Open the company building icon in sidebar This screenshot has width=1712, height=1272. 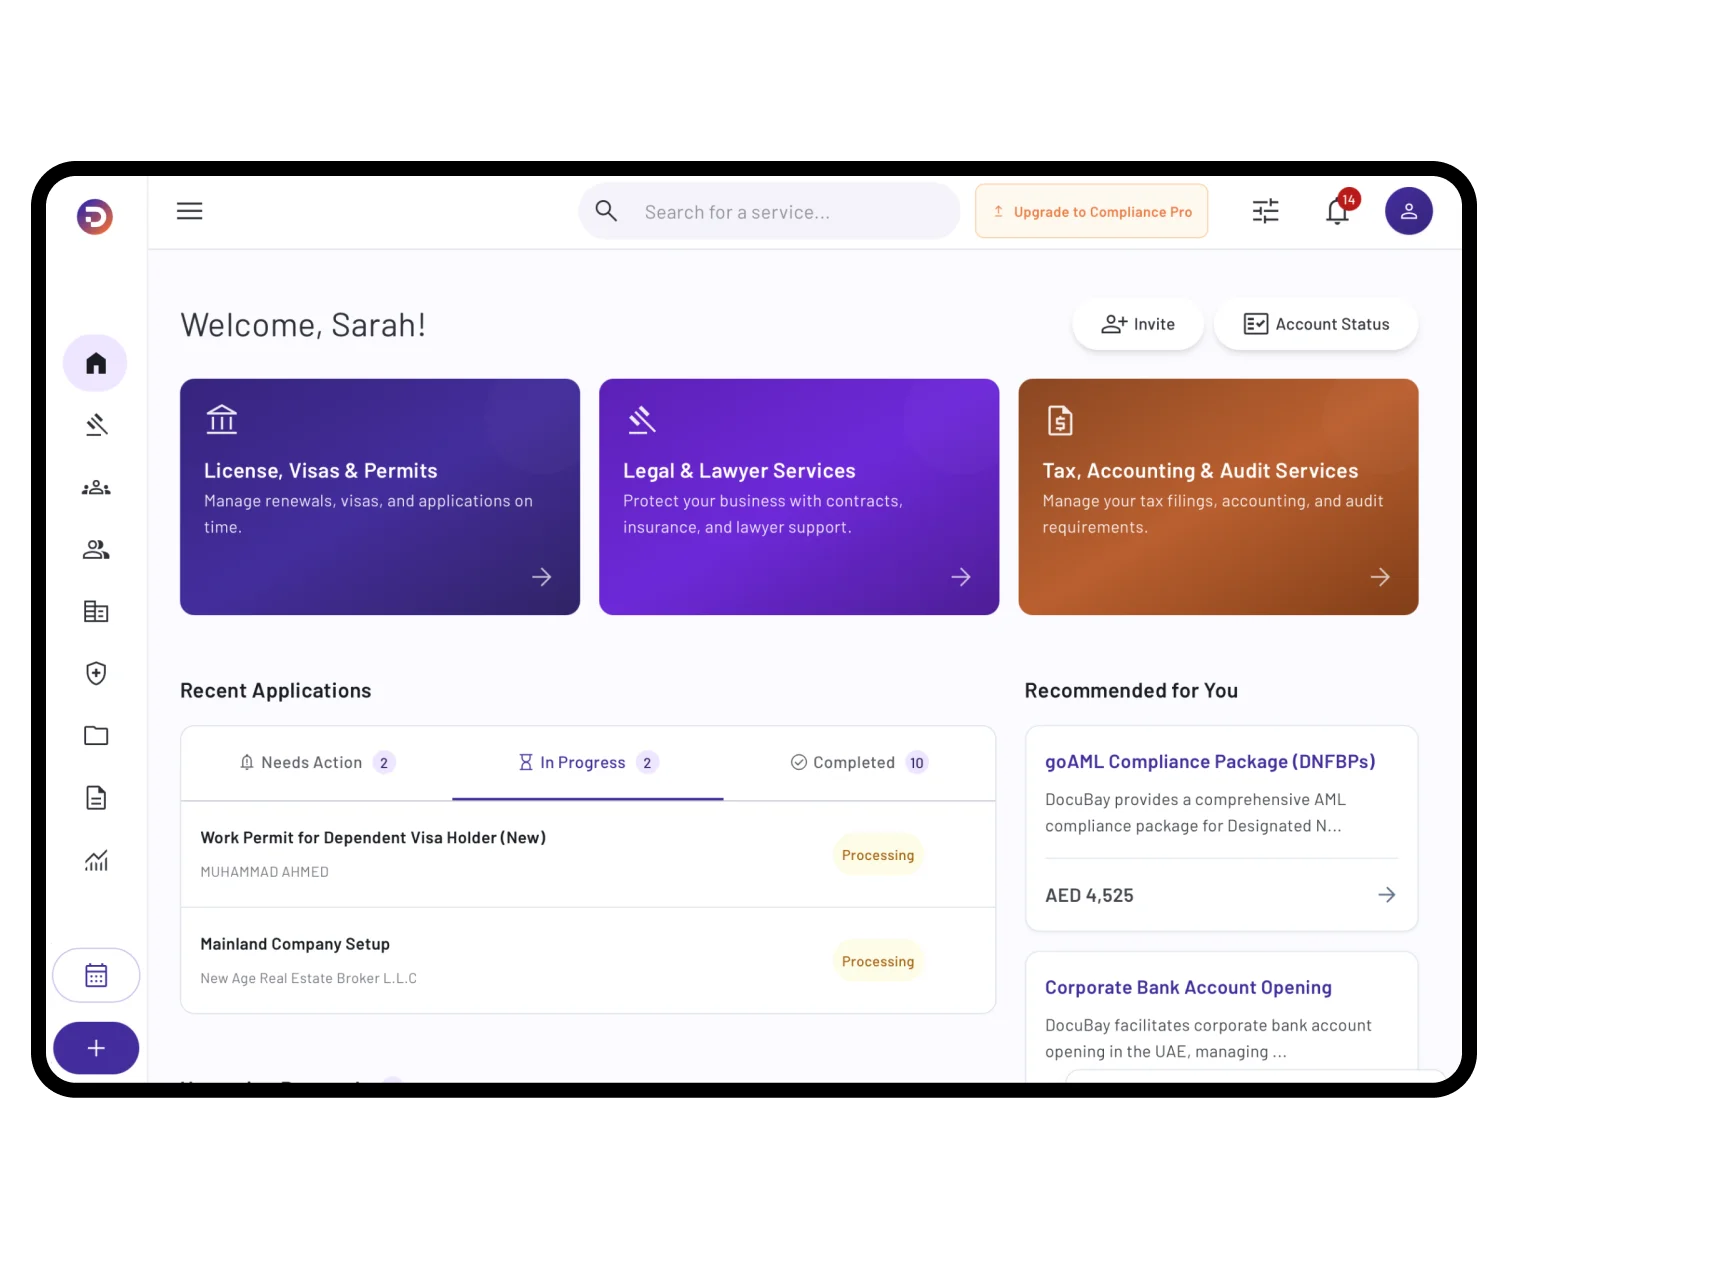[95, 611]
